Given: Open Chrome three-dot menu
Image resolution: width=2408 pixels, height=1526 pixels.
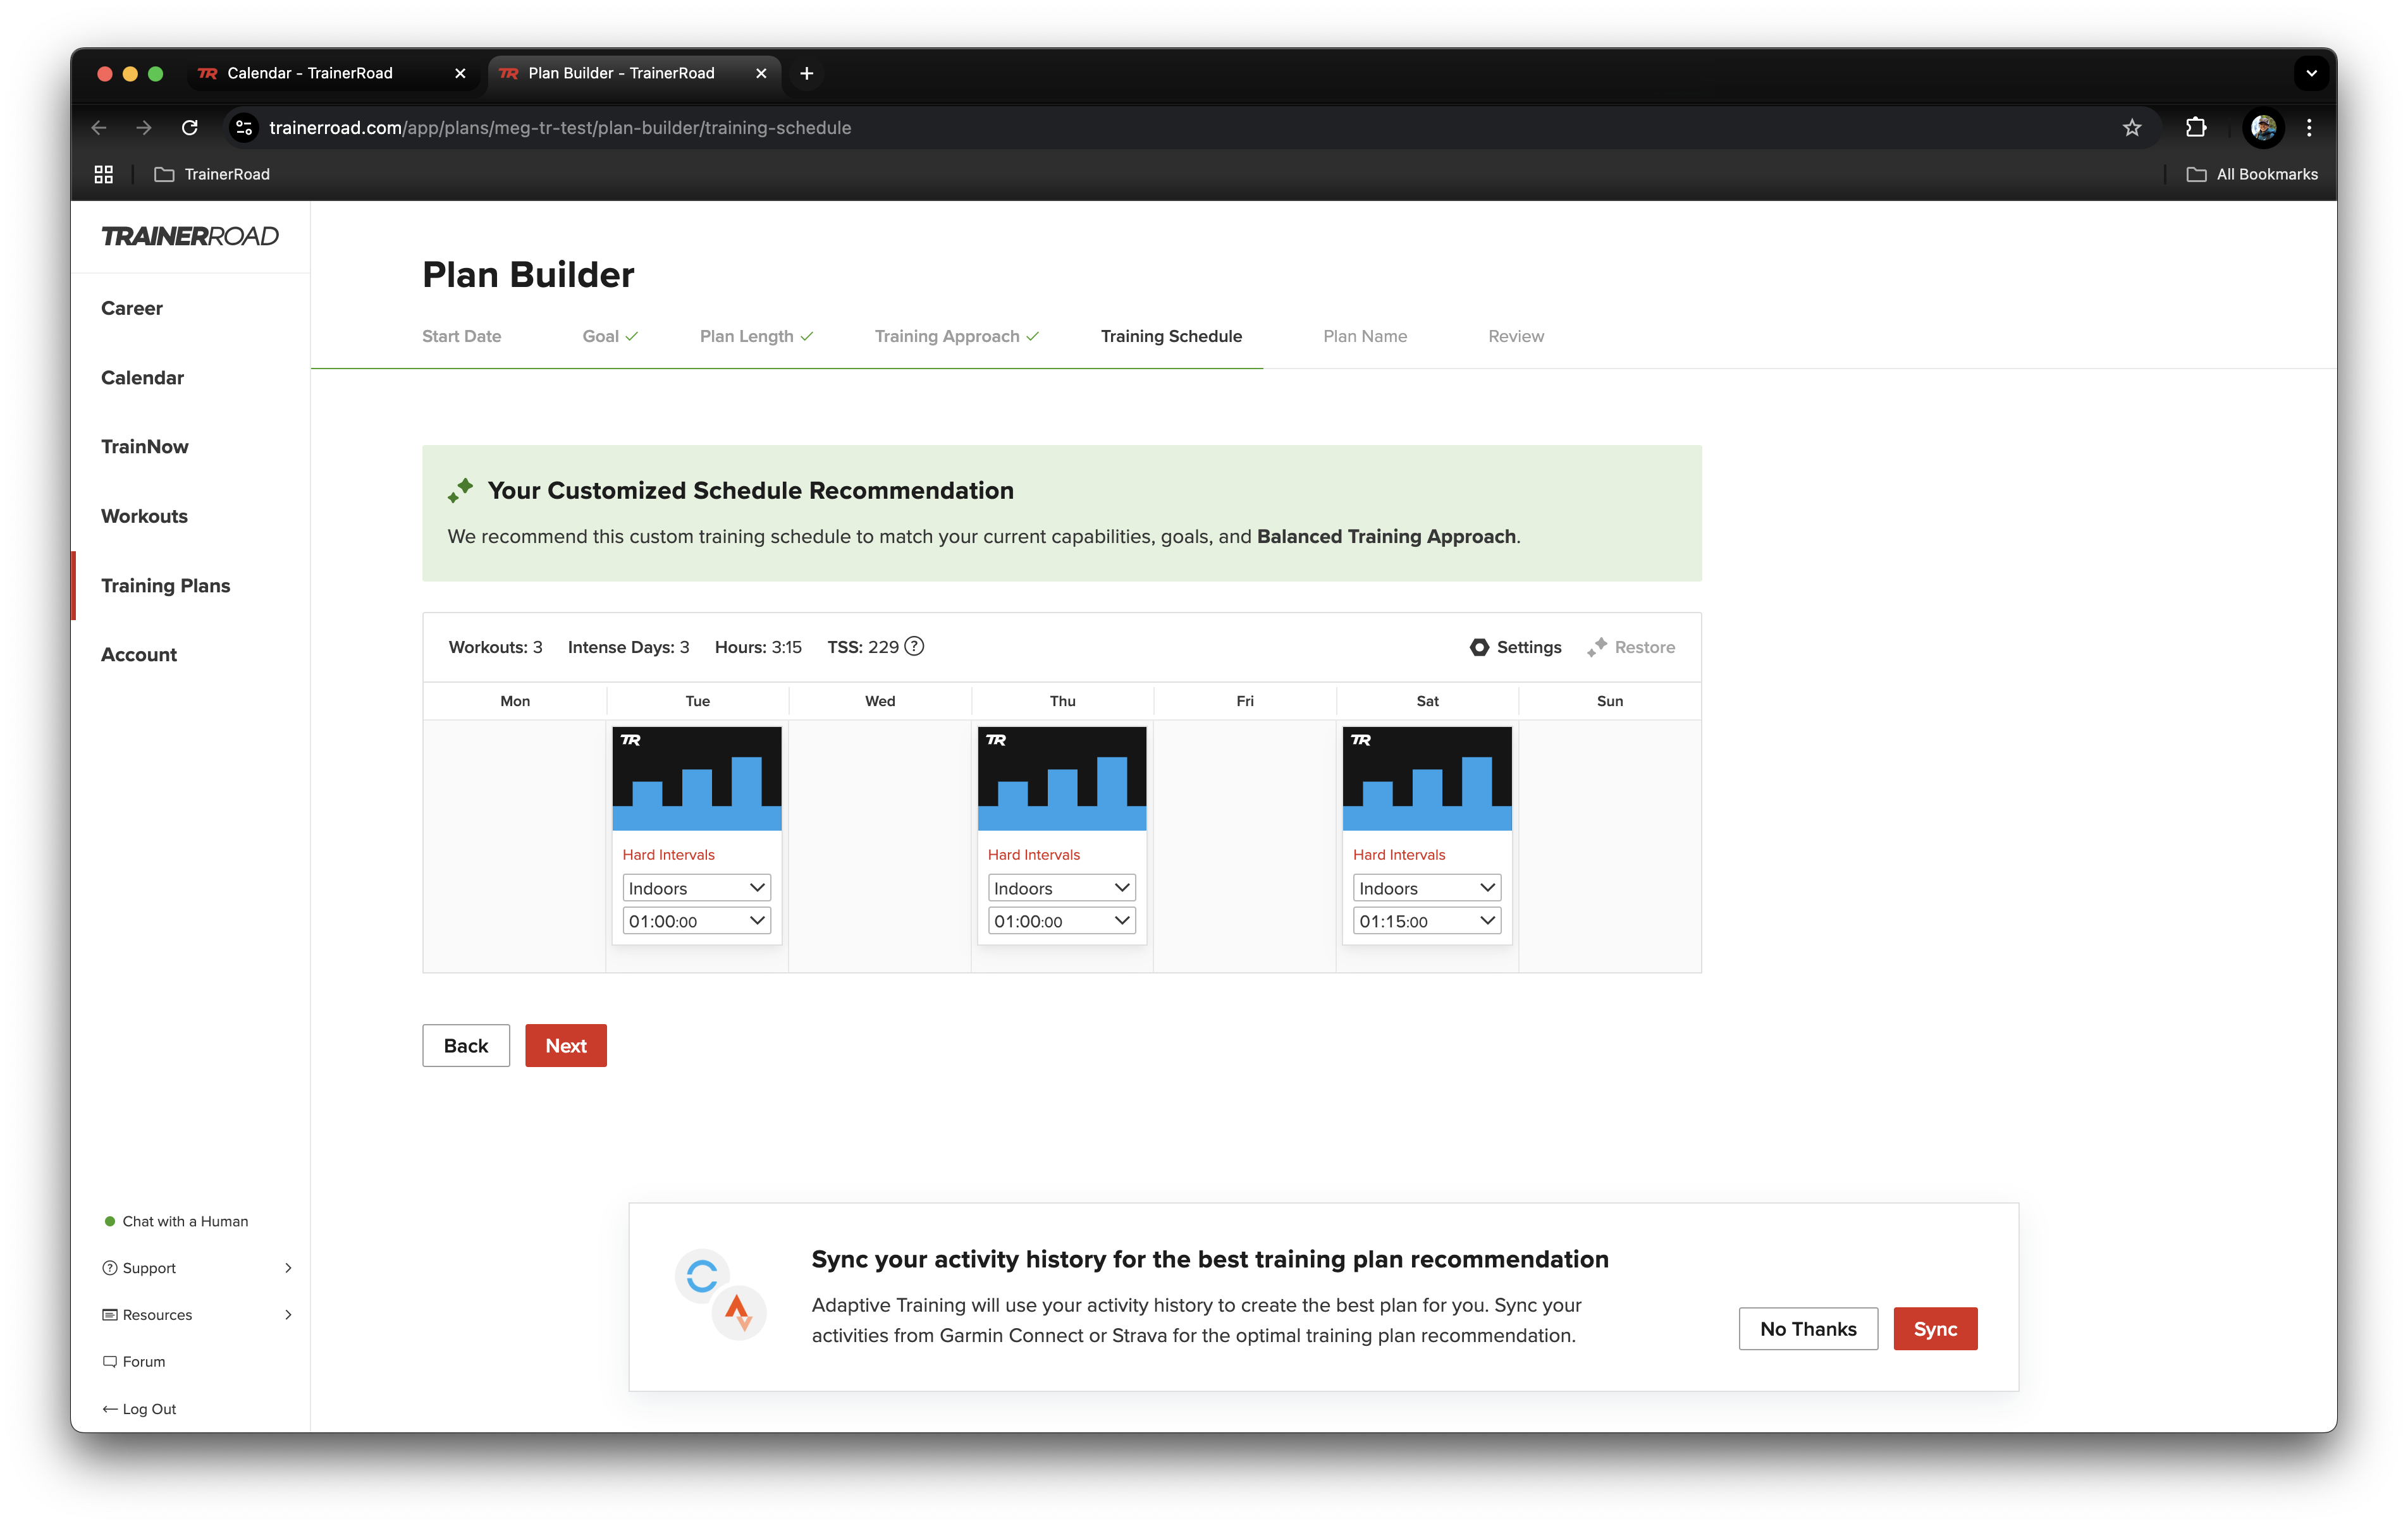Looking at the screenshot, I should tap(2309, 128).
